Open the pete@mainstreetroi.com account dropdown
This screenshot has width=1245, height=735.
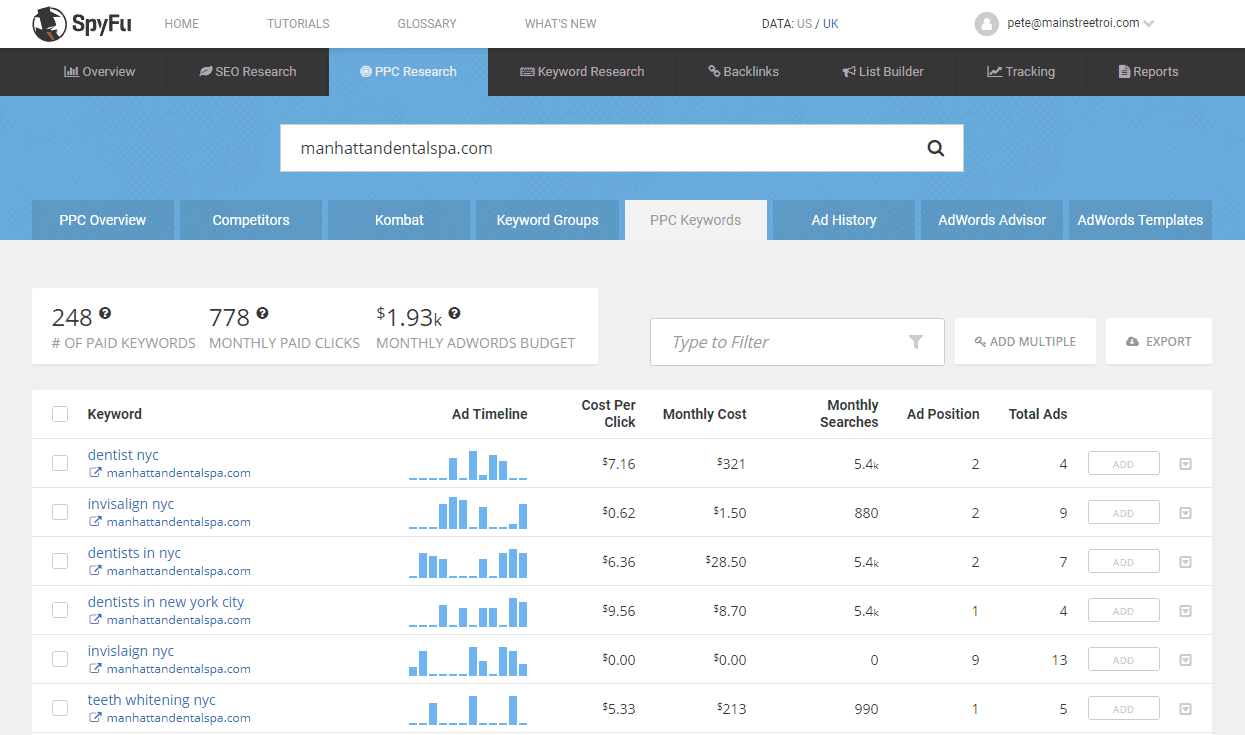click(x=1080, y=23)
